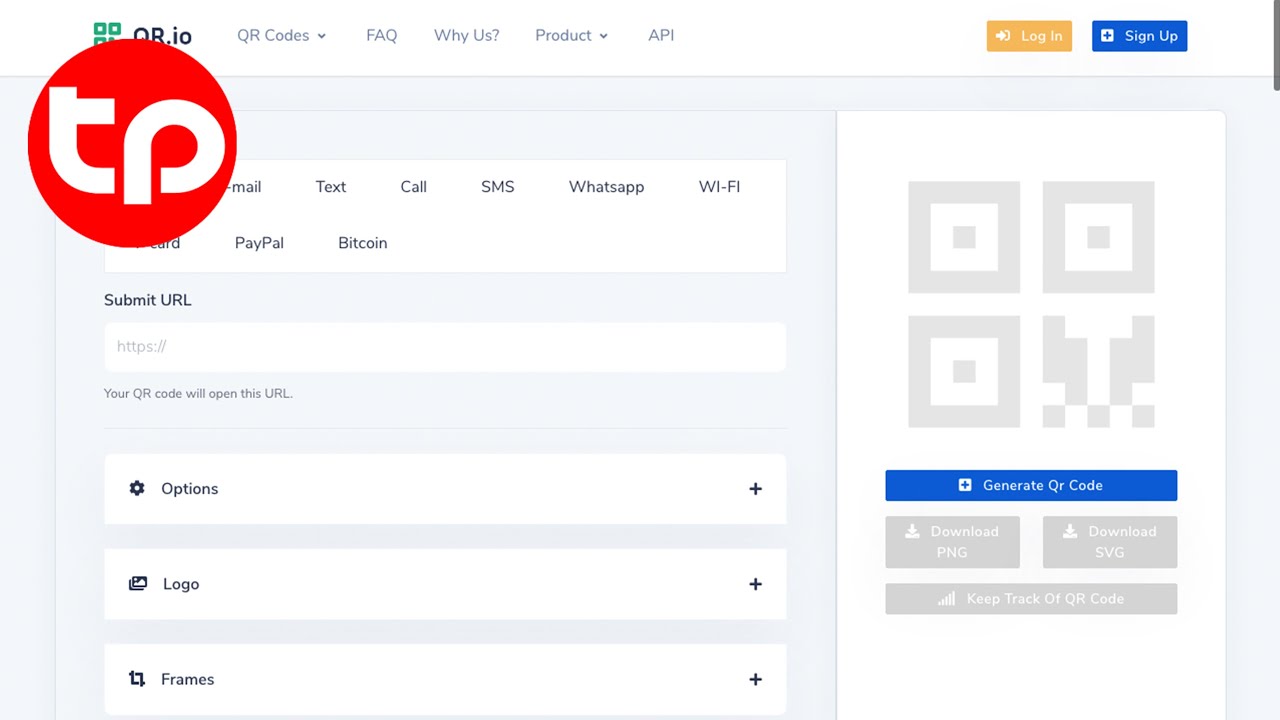Open the QR Codes dropdown menu
The image size is (1280, 720).
pyautogui.click(x=281, y=35)
